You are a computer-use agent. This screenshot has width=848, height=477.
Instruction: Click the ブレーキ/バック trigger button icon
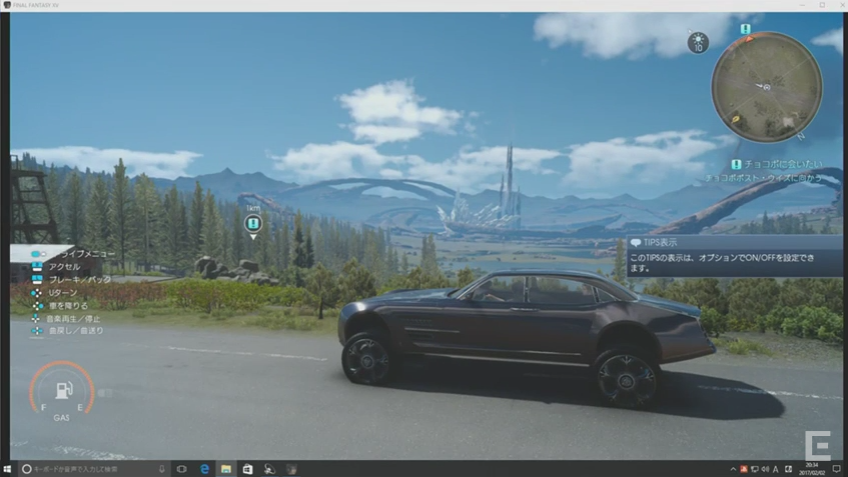(x=37, y=280)
